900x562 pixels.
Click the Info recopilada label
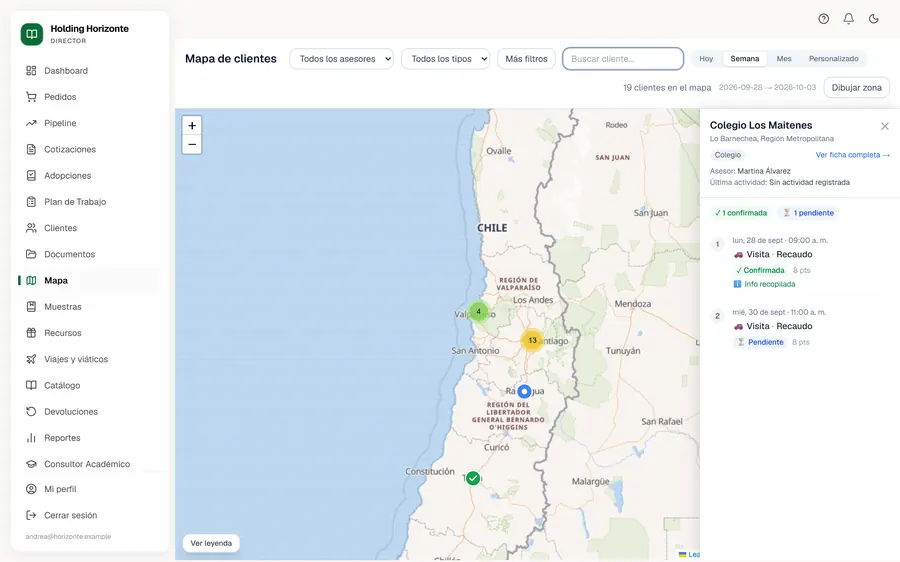(x=765, y=284)
